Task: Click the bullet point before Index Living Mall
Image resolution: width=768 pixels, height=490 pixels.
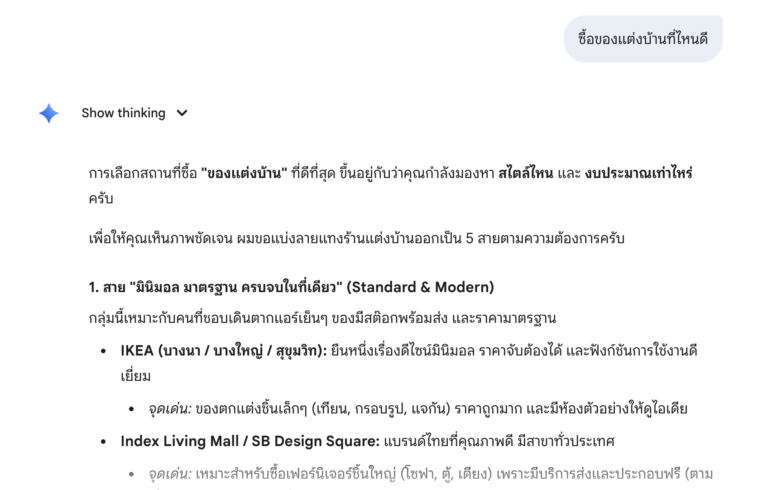Action: pyautogui.click(x=106, y=440)
